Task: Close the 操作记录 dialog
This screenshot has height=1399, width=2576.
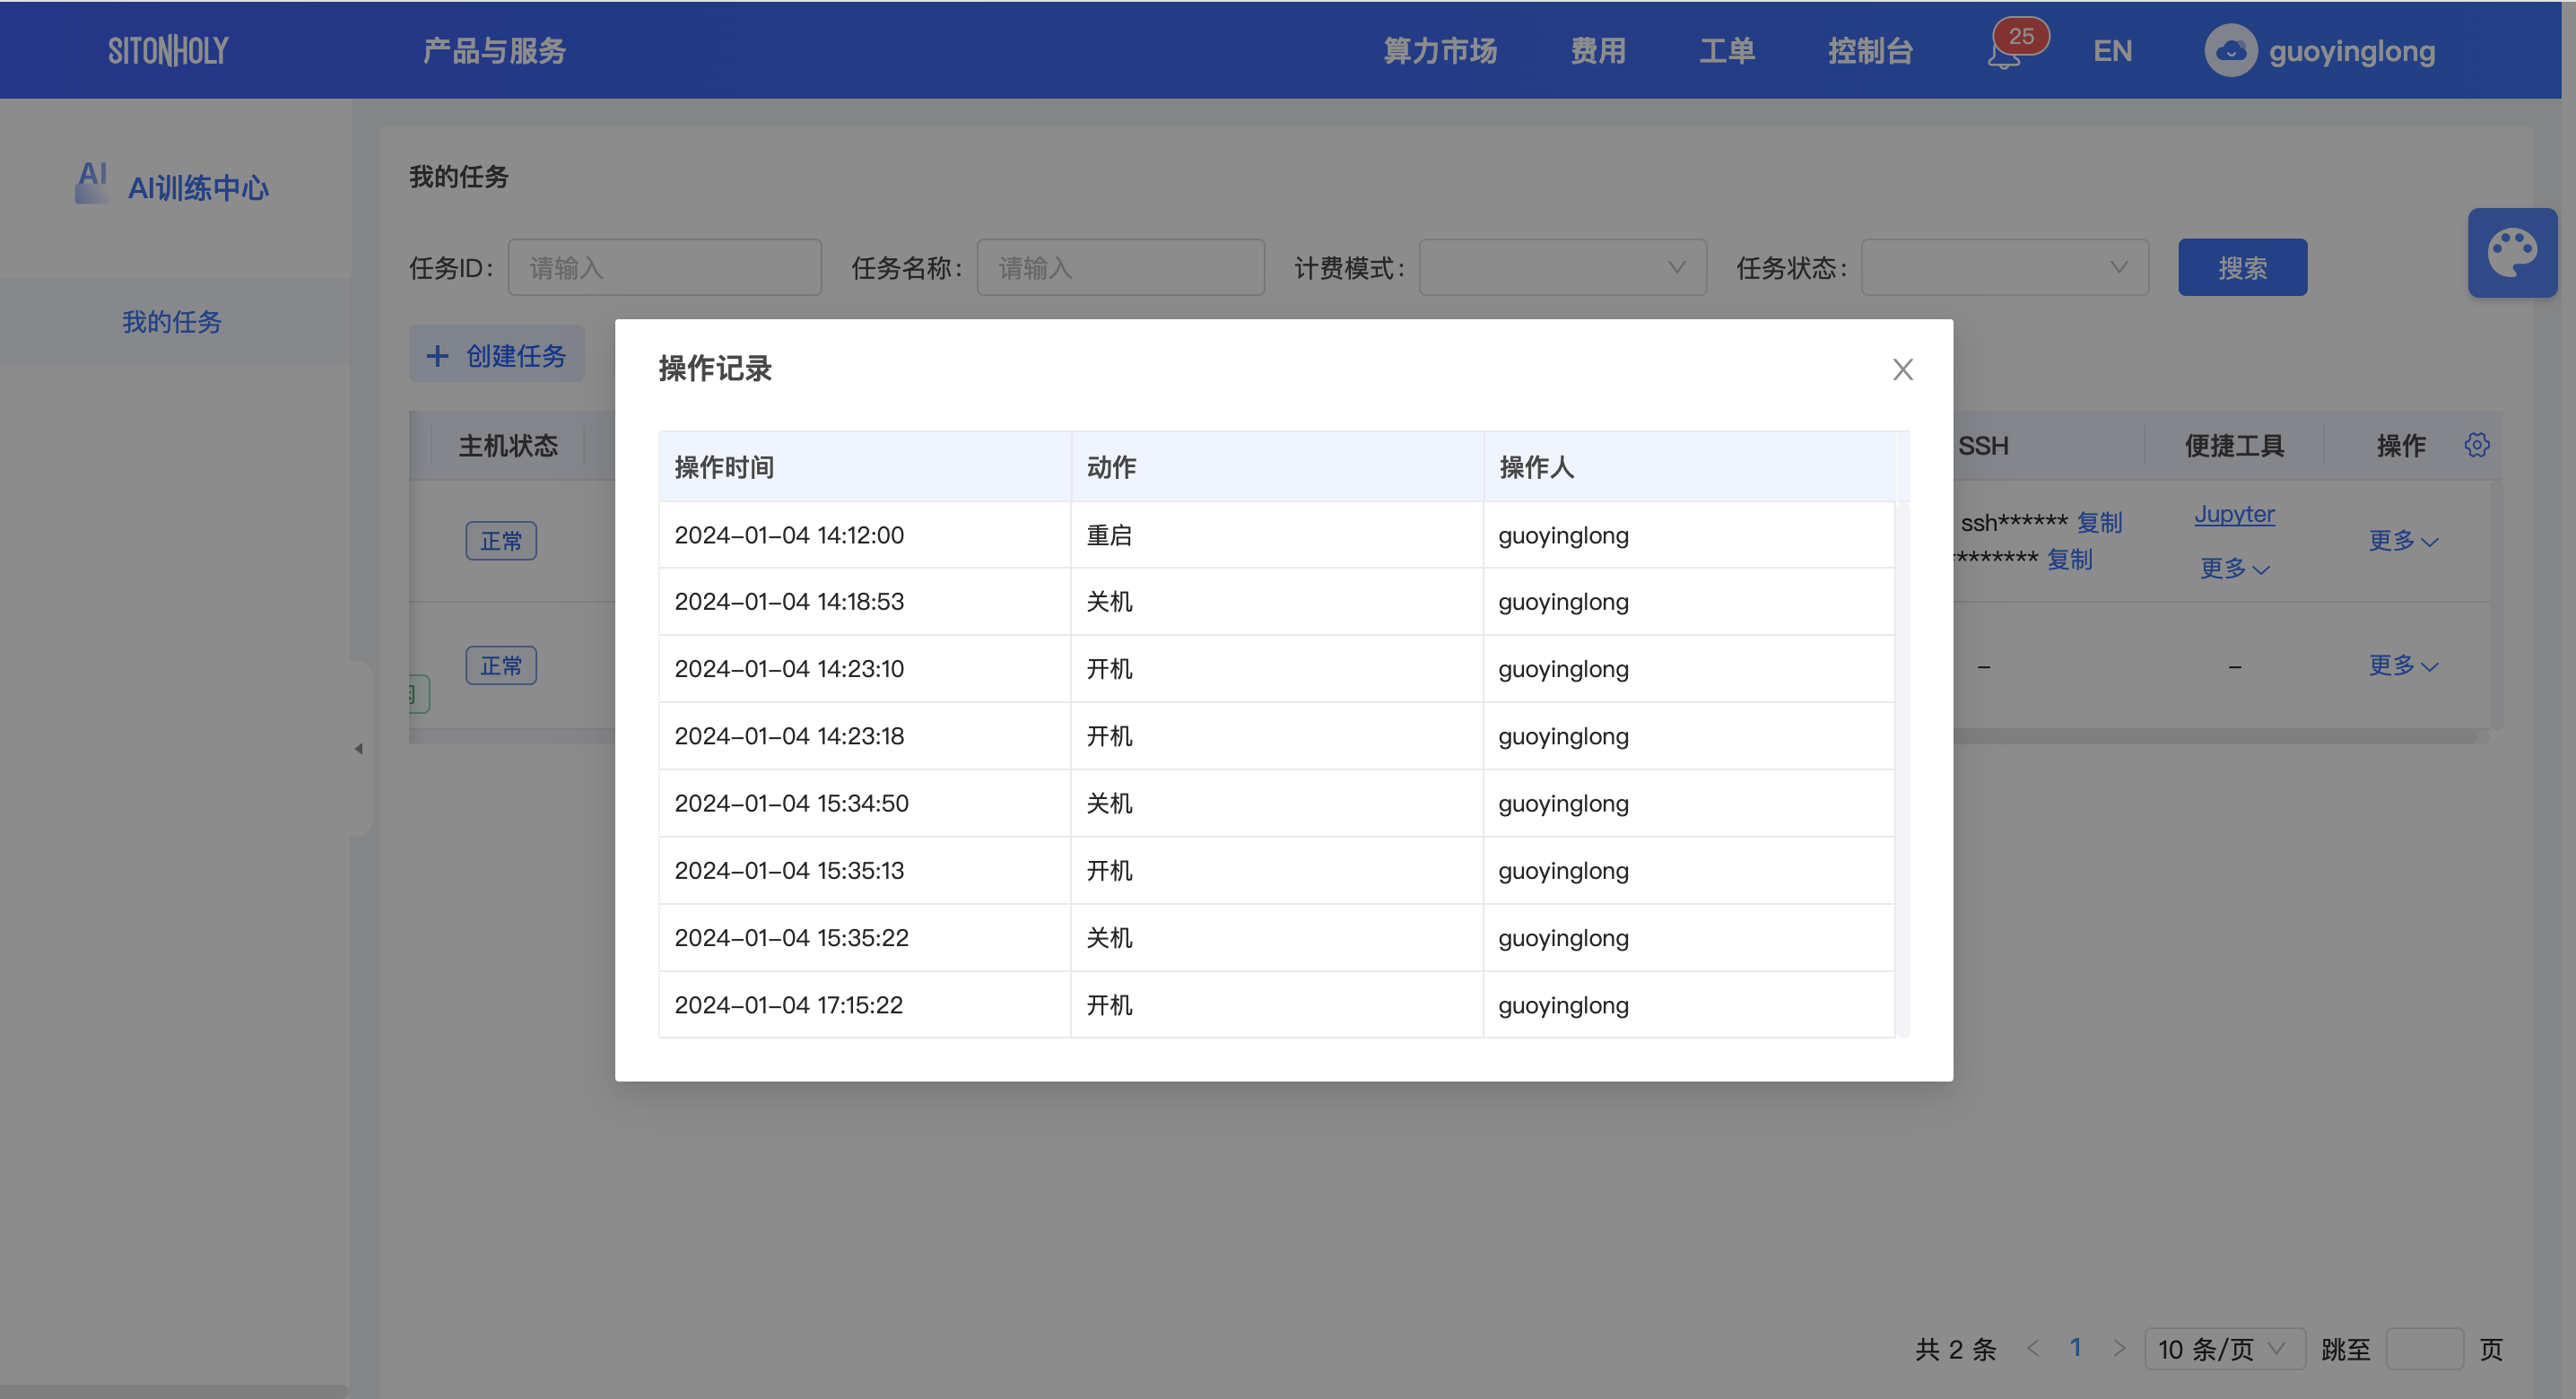Action: pyautogui.click(x=1902, y=369)
